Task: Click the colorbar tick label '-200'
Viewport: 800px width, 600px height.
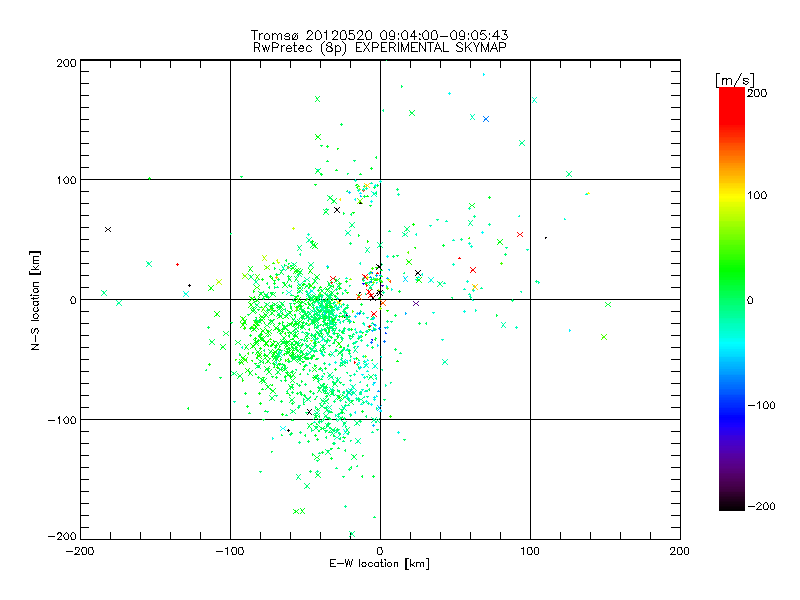Action: [x=761, y=506]
